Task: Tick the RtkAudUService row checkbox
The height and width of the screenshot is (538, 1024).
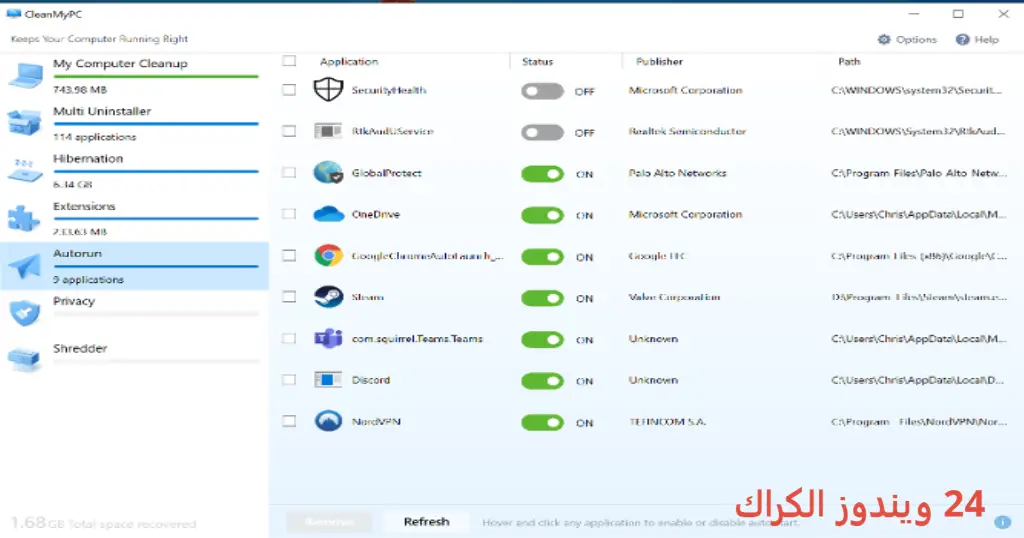Action: tap(289, 131)
